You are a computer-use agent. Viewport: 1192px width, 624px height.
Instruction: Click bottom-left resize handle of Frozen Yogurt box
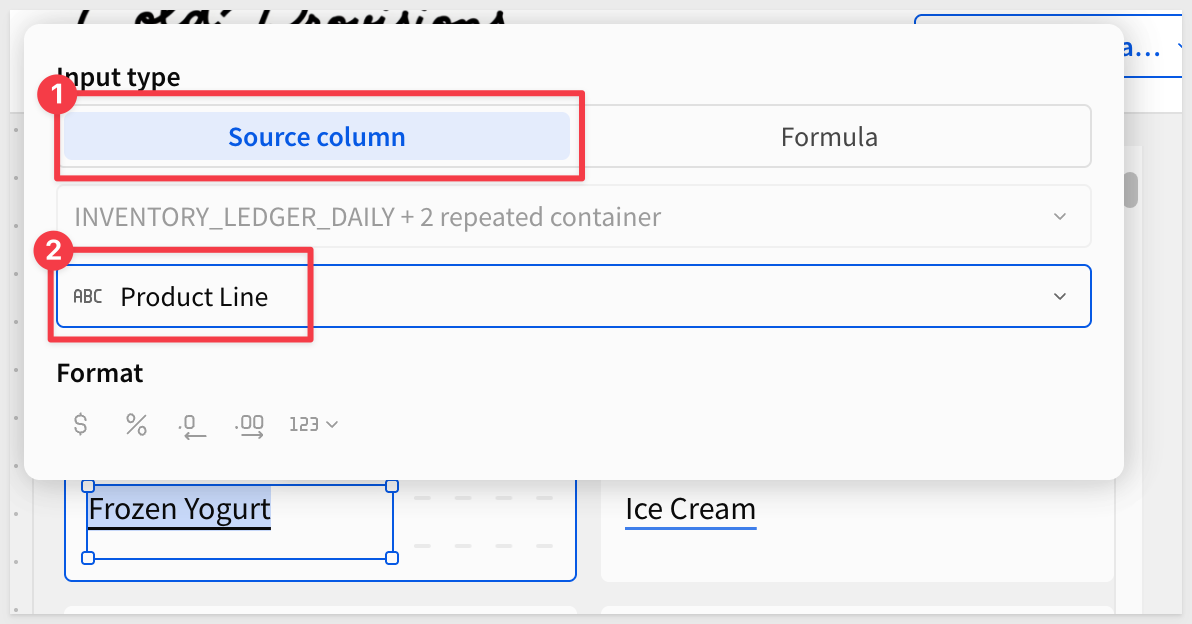tap(88, 557)
